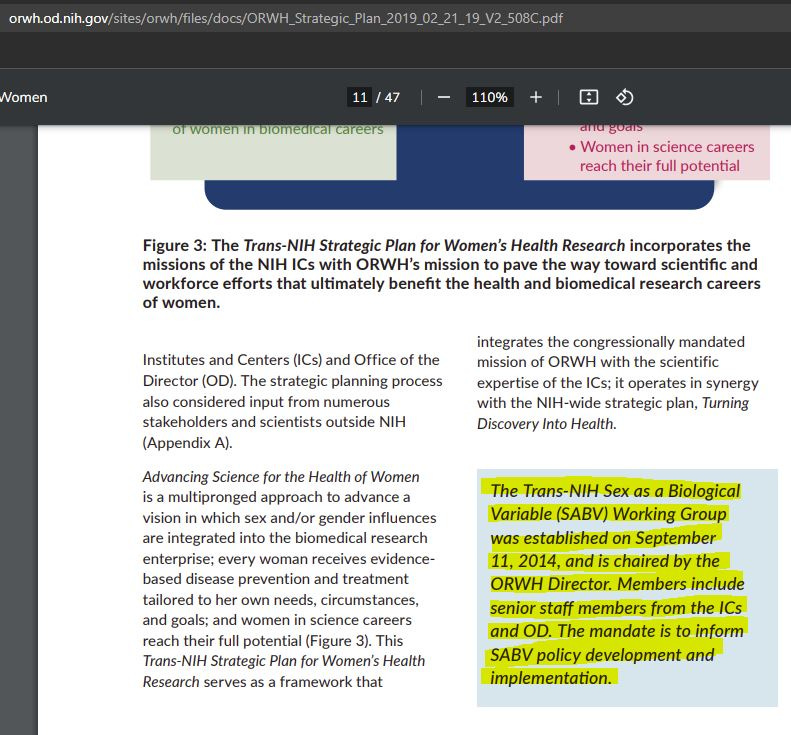Click the "(Appendix A)." reference text
This screenshot has width=791, height=735.
(x=188, y=443)
